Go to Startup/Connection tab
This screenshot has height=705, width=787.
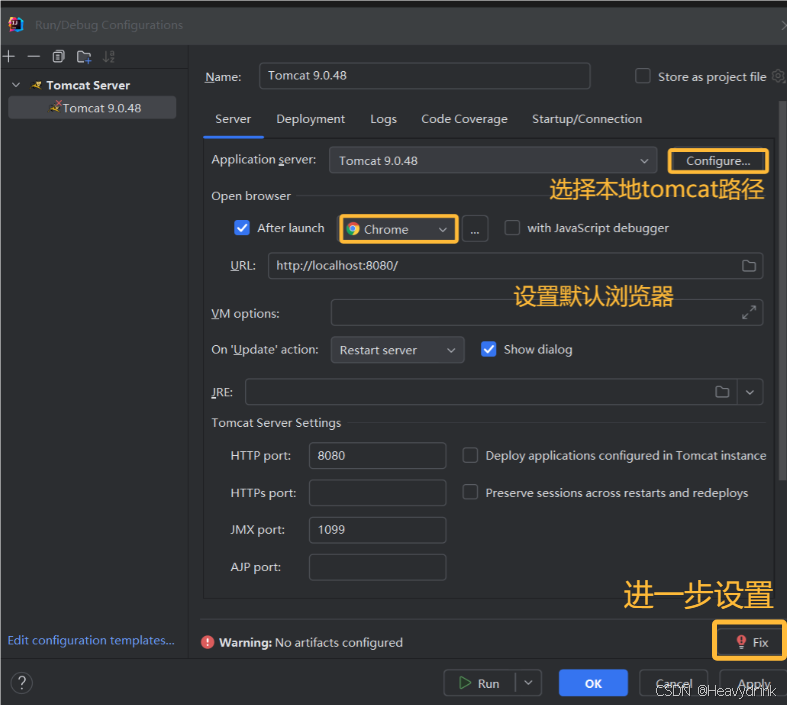tap(587, 119)
